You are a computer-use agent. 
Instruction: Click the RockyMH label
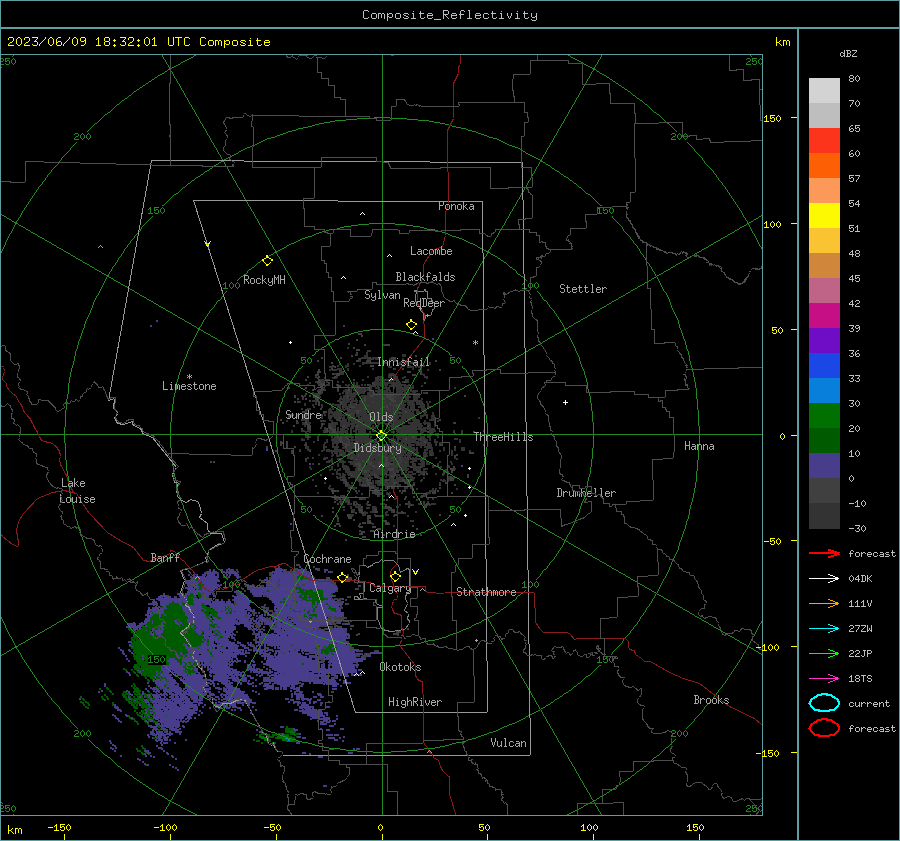(x=264, y=280)
